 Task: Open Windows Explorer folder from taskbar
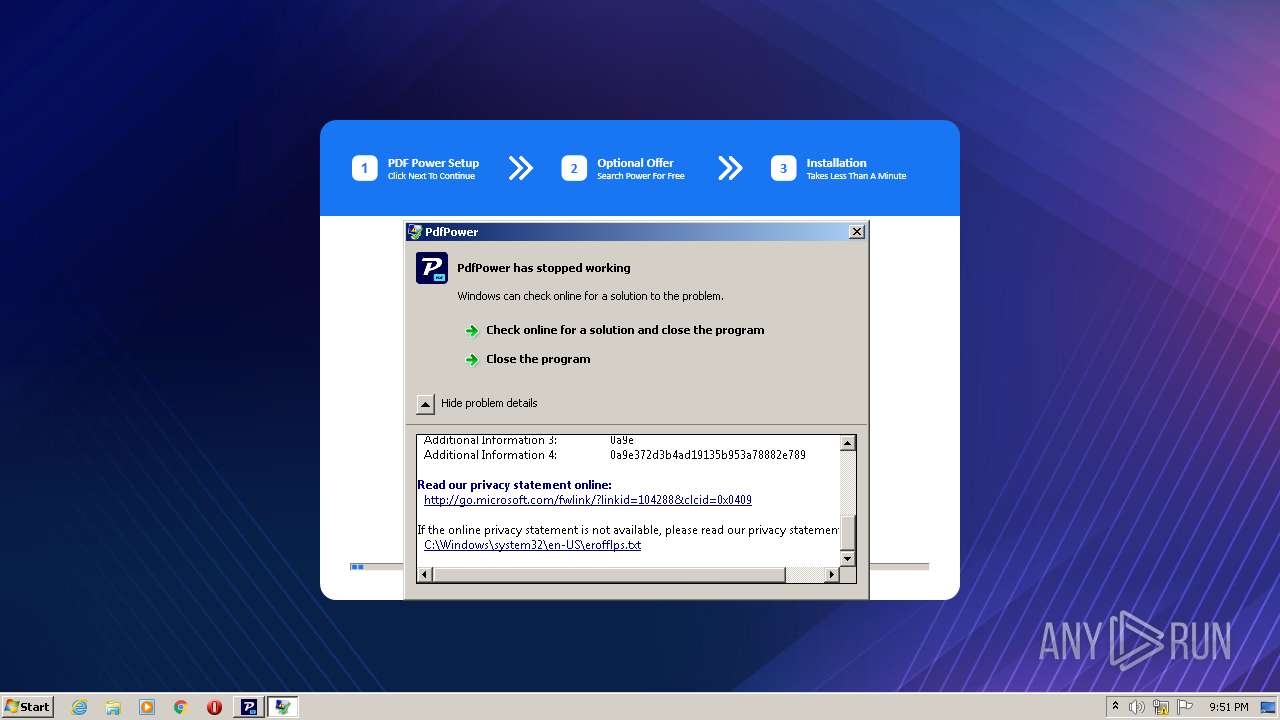point(113,707)
